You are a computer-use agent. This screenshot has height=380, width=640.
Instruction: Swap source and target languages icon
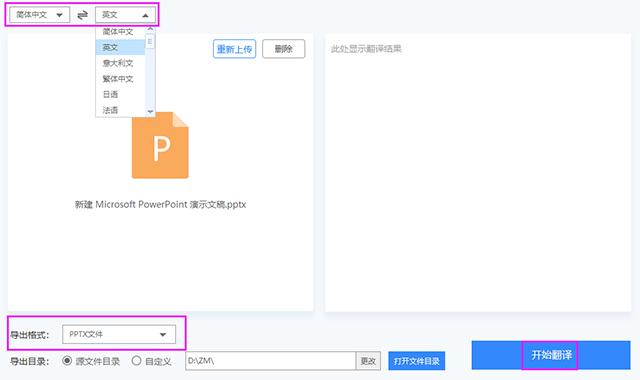tap(82, 15)
